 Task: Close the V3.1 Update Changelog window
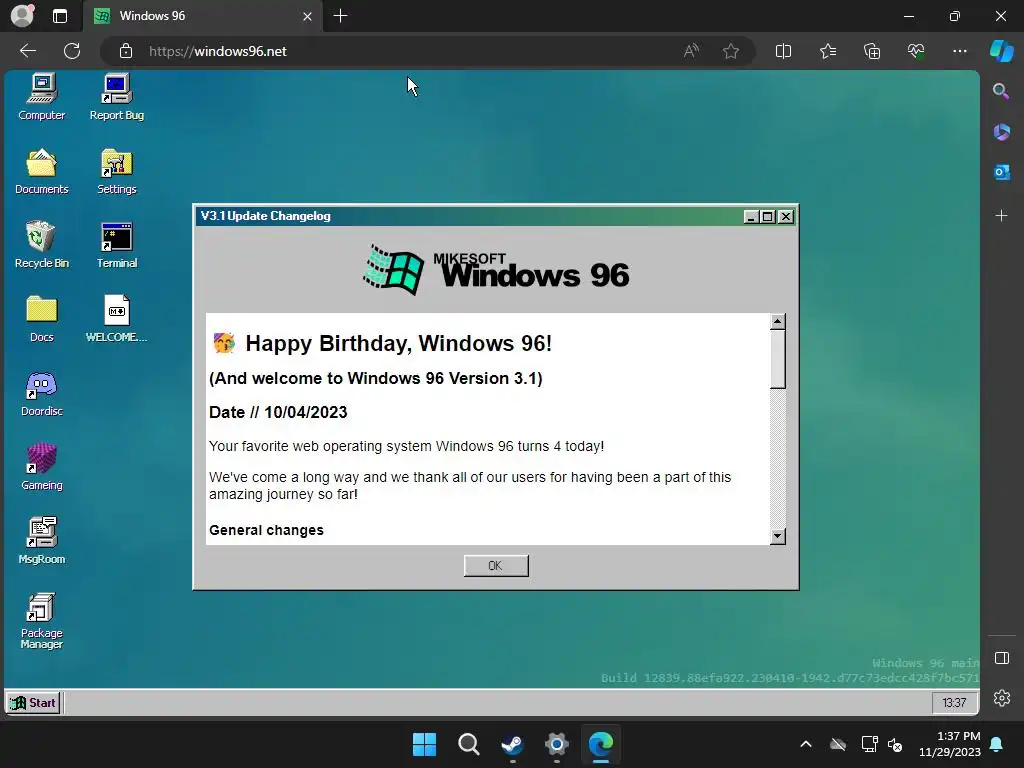point(786,217)
